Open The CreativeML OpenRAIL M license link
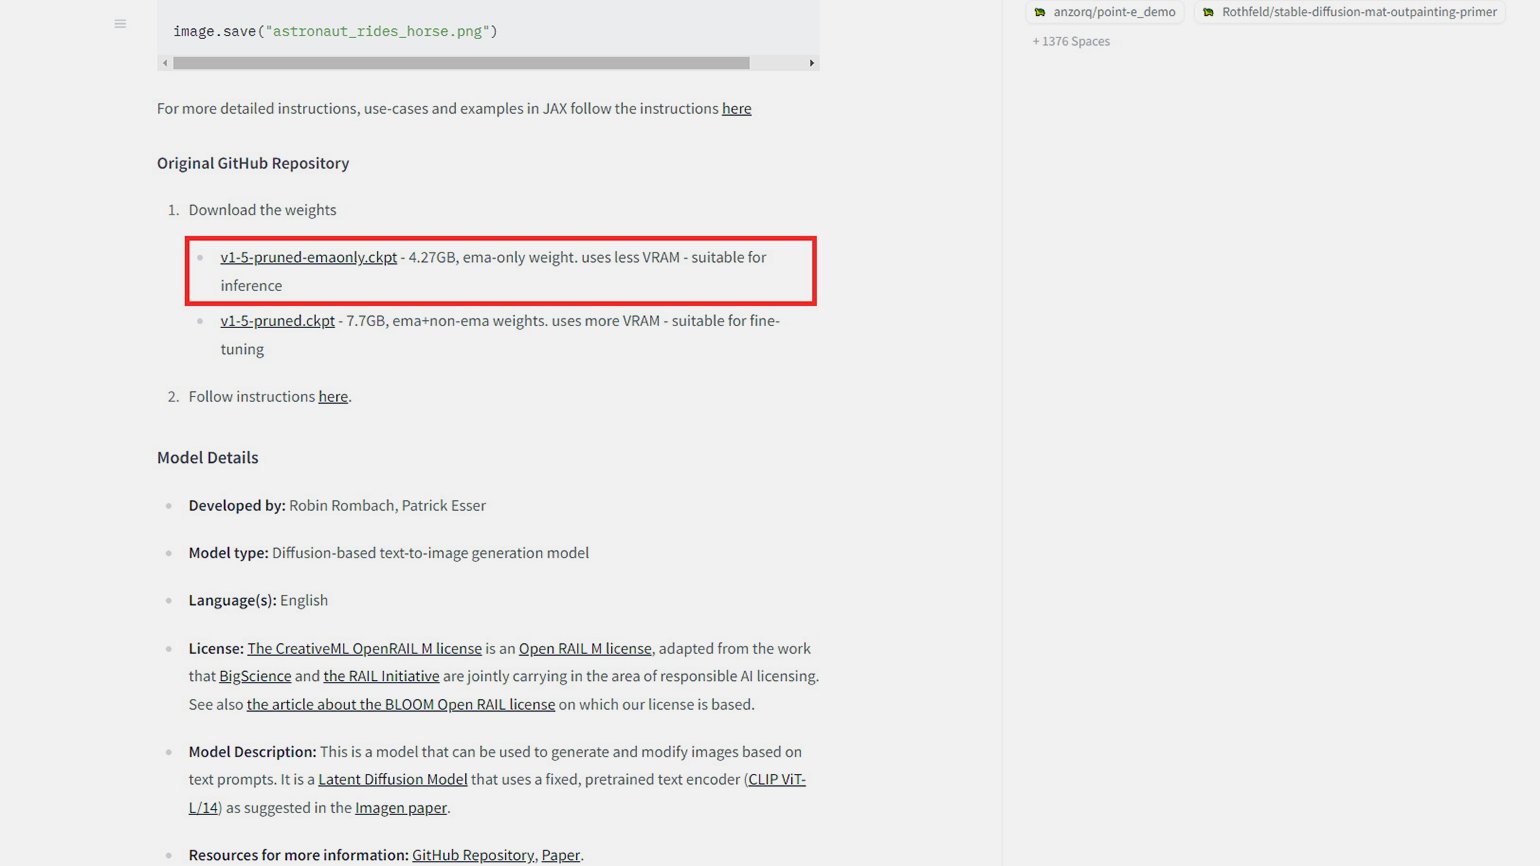Viewport: 1540px width, 866px height. (x=364, y=649)
